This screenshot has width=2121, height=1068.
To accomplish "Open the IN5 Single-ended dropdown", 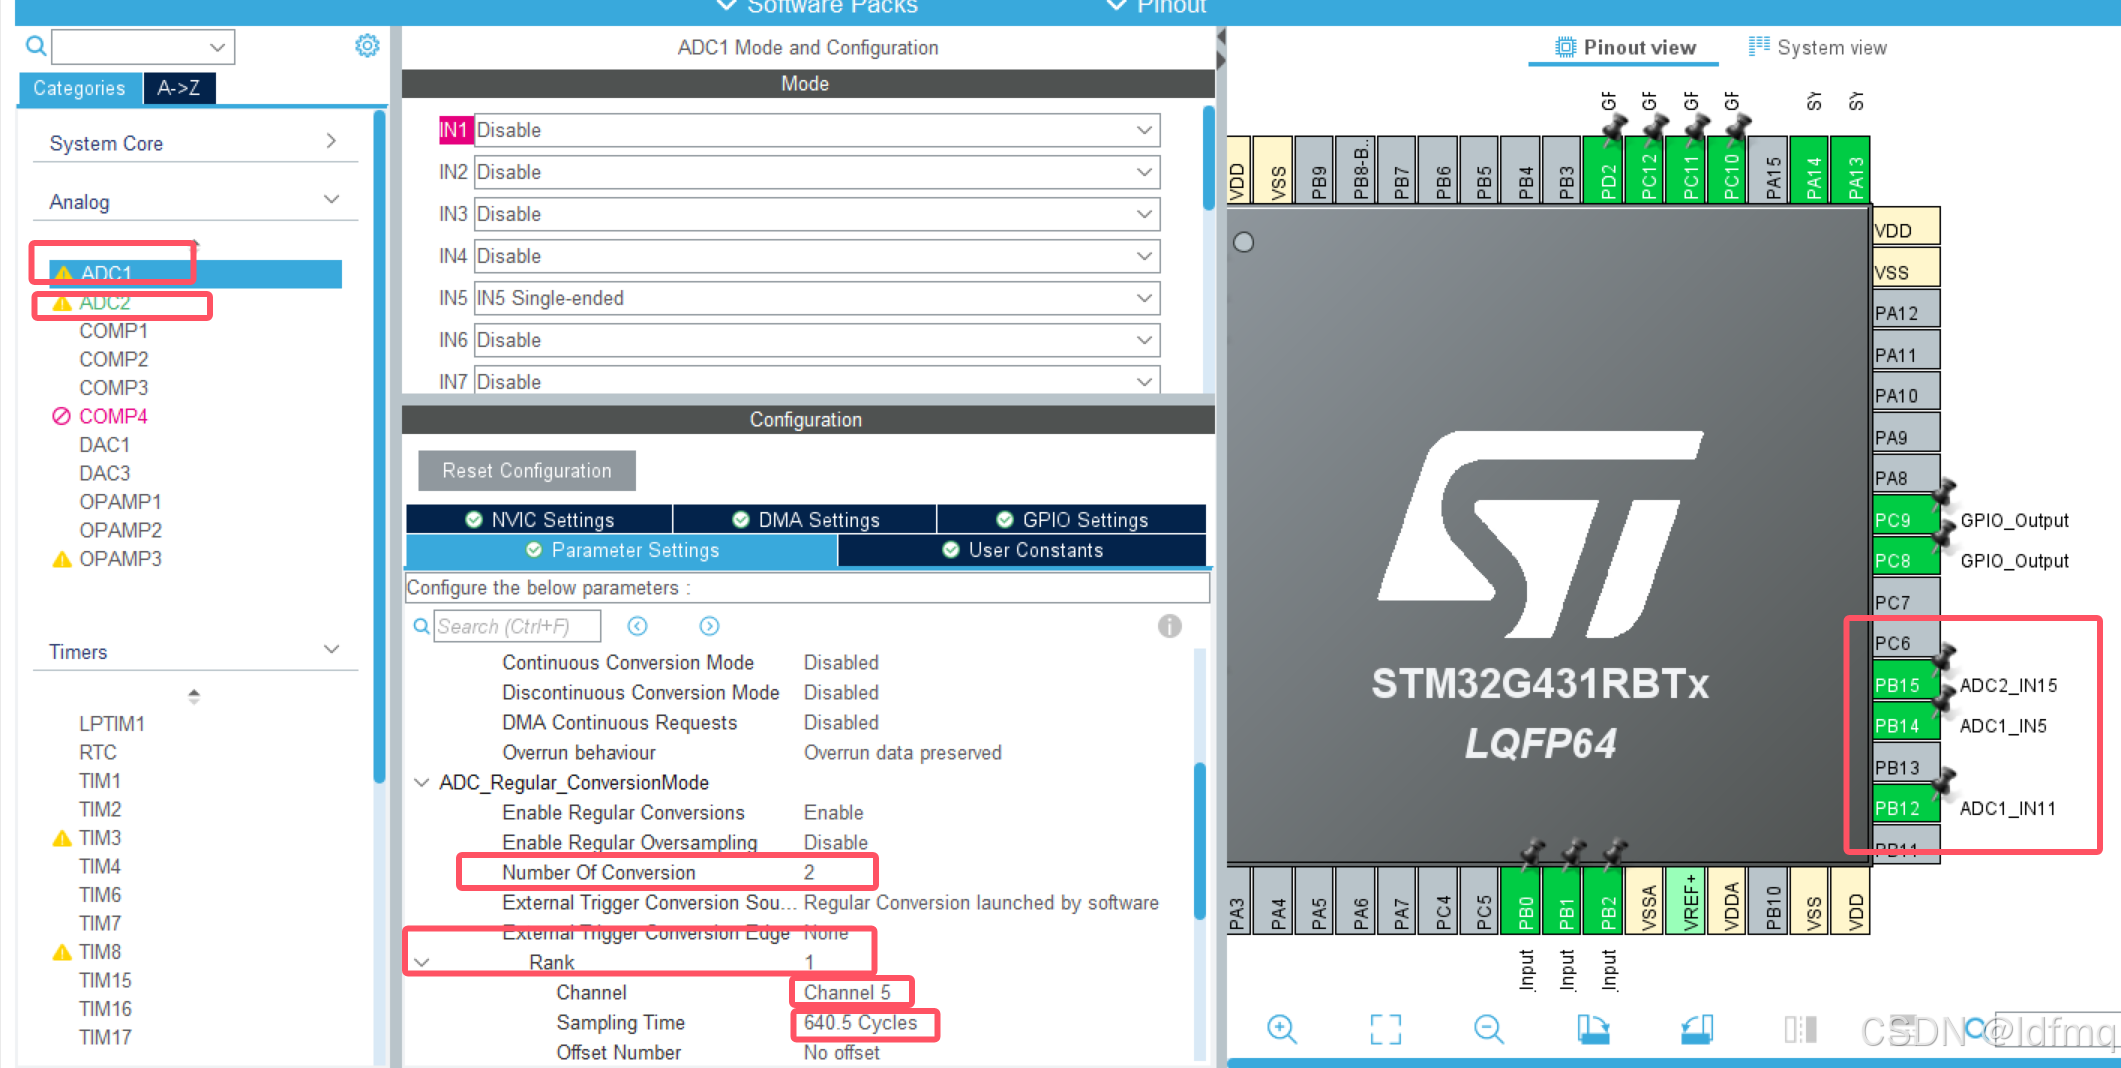I will coord(817,298).
